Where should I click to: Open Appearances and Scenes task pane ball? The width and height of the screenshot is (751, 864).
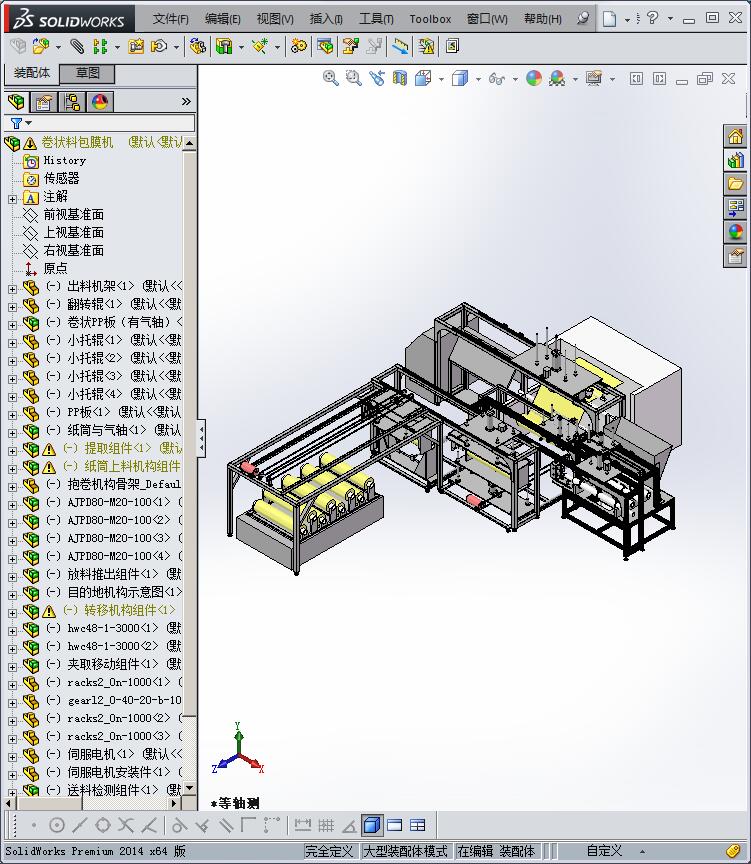pos(736,231)
